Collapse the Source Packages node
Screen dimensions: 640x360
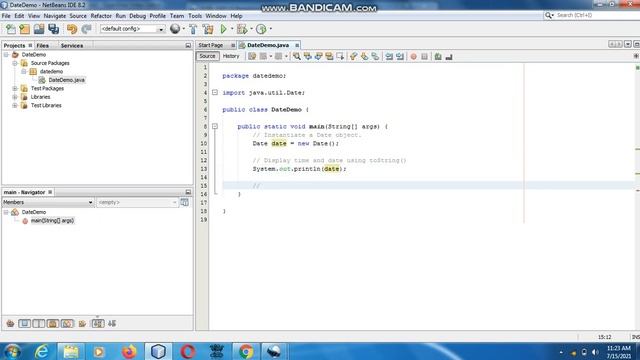point(15,63)
